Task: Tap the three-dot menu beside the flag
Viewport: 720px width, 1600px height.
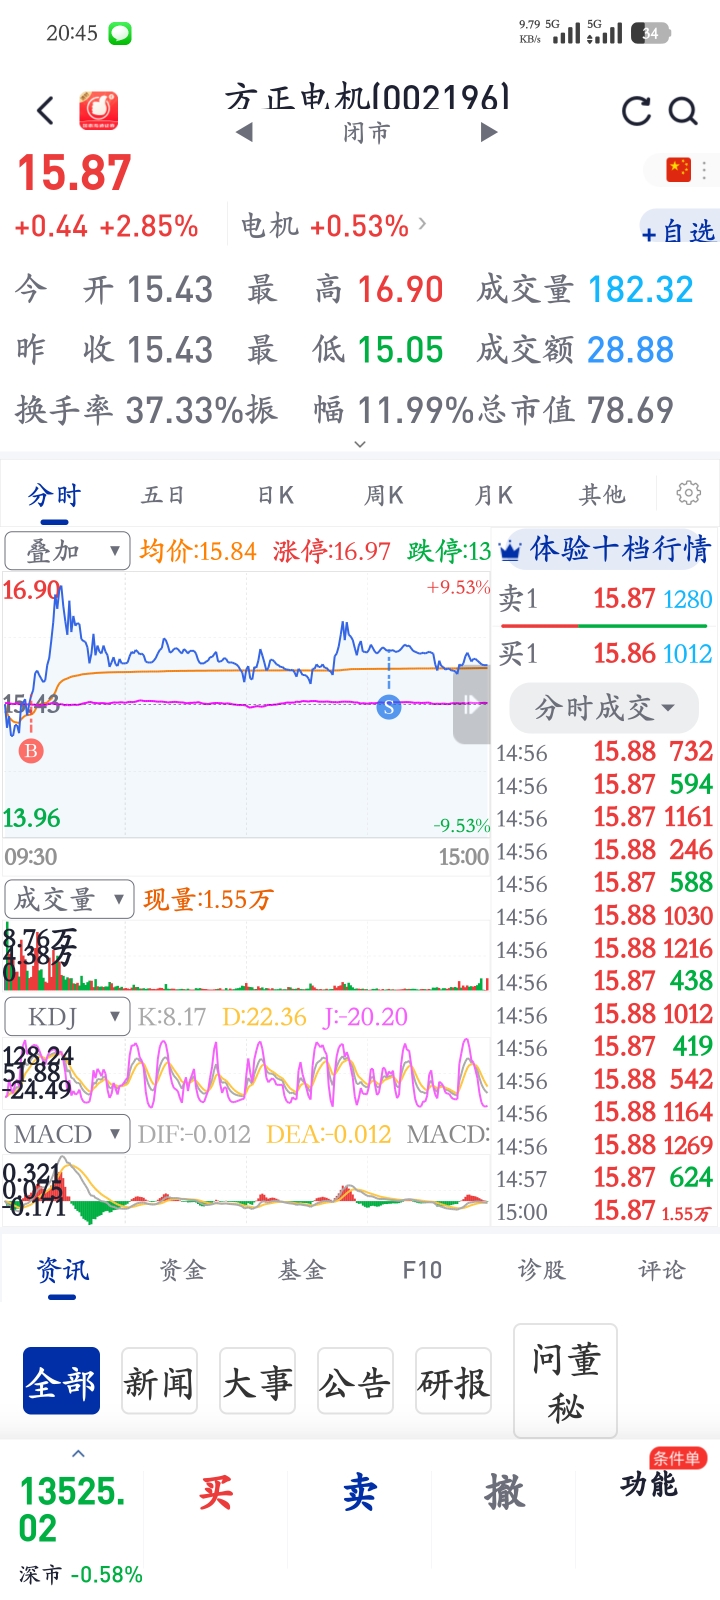Action: click(705, 170)
